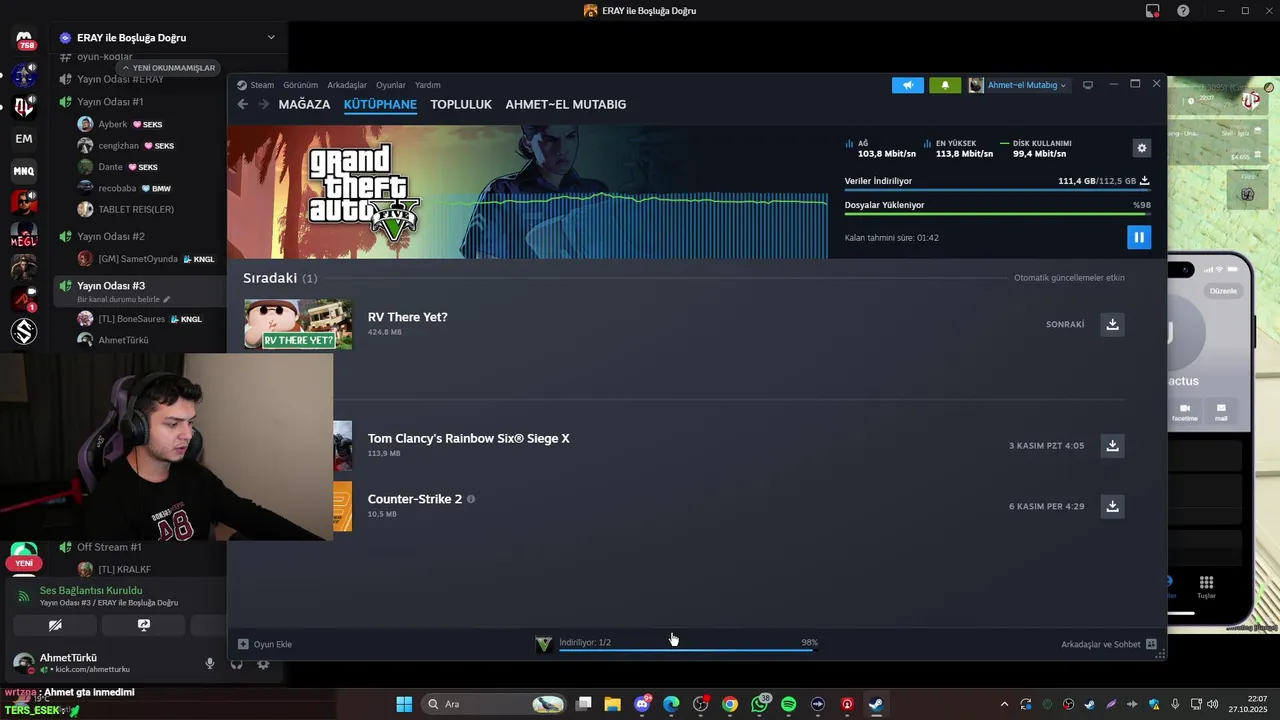
Task: Open Ahmet~el Mutabıg account dropdown
Action: (1018, 85)
